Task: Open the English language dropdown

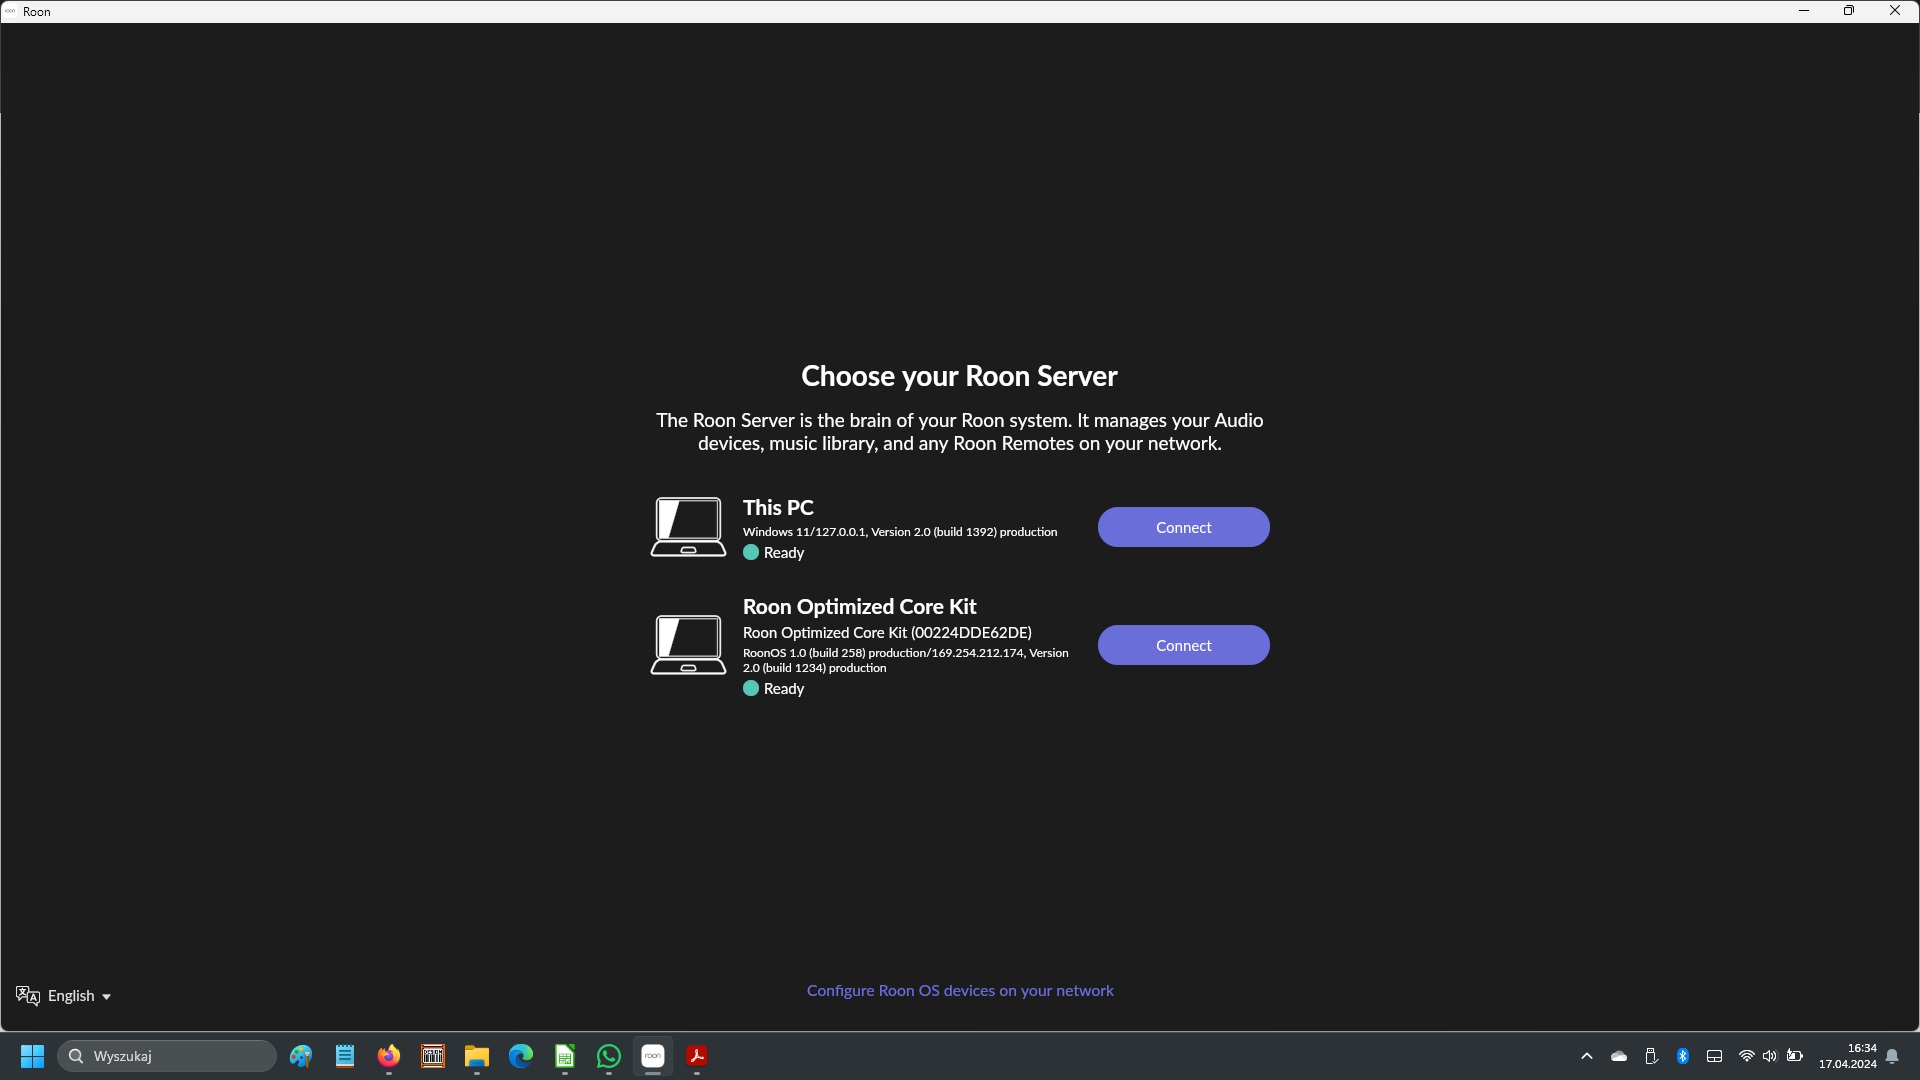Action: (79, 996)
